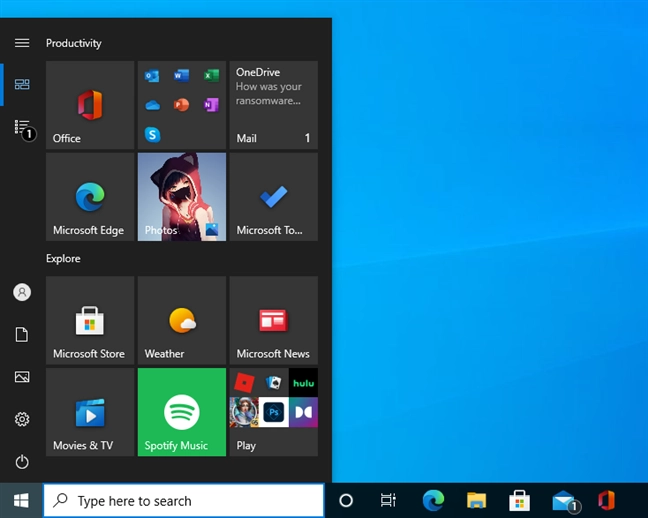Image resolution: width=648 pixels, height=518 pixels.
Task: Open the Pictures folder from Start sidebar
Action: pos(22,377)
